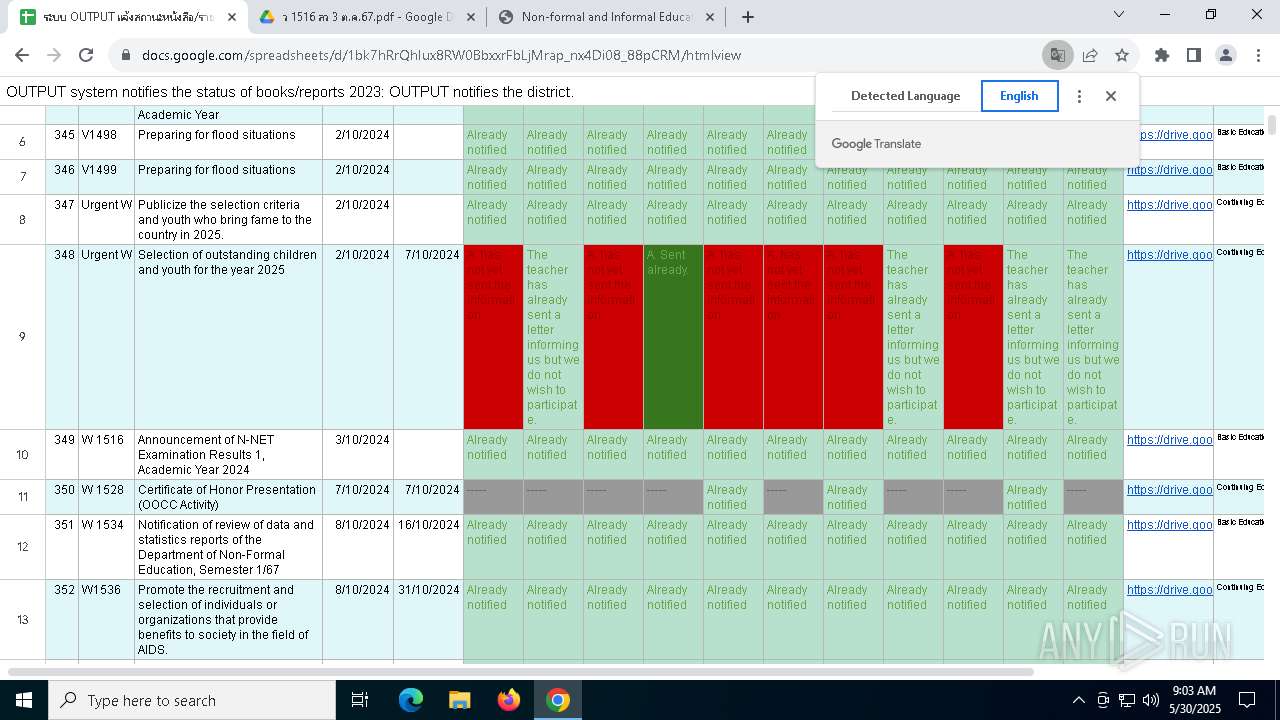Image resolution: width=1280 pixels, height=720 pixels.
Task: Open the notification center
Action: (1247, 700)
